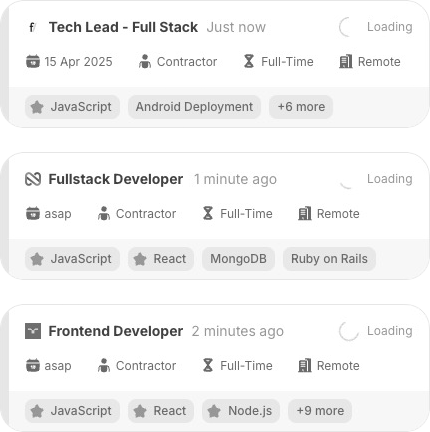This screenshot has height=432, width=430.
Task: Click the Tech Lead company logo icon
Action: 33,27
